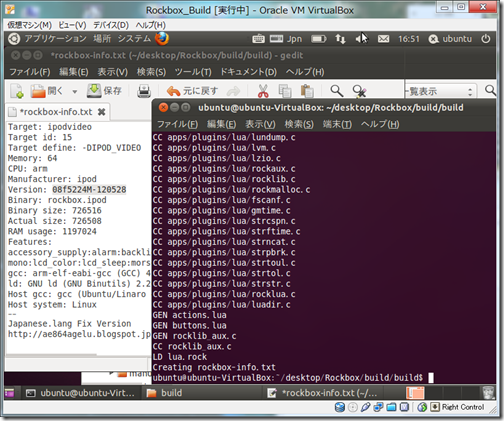Open VirtualBox デバイス(D) menu
Screen dimensions: 504x421
point(110,25)
